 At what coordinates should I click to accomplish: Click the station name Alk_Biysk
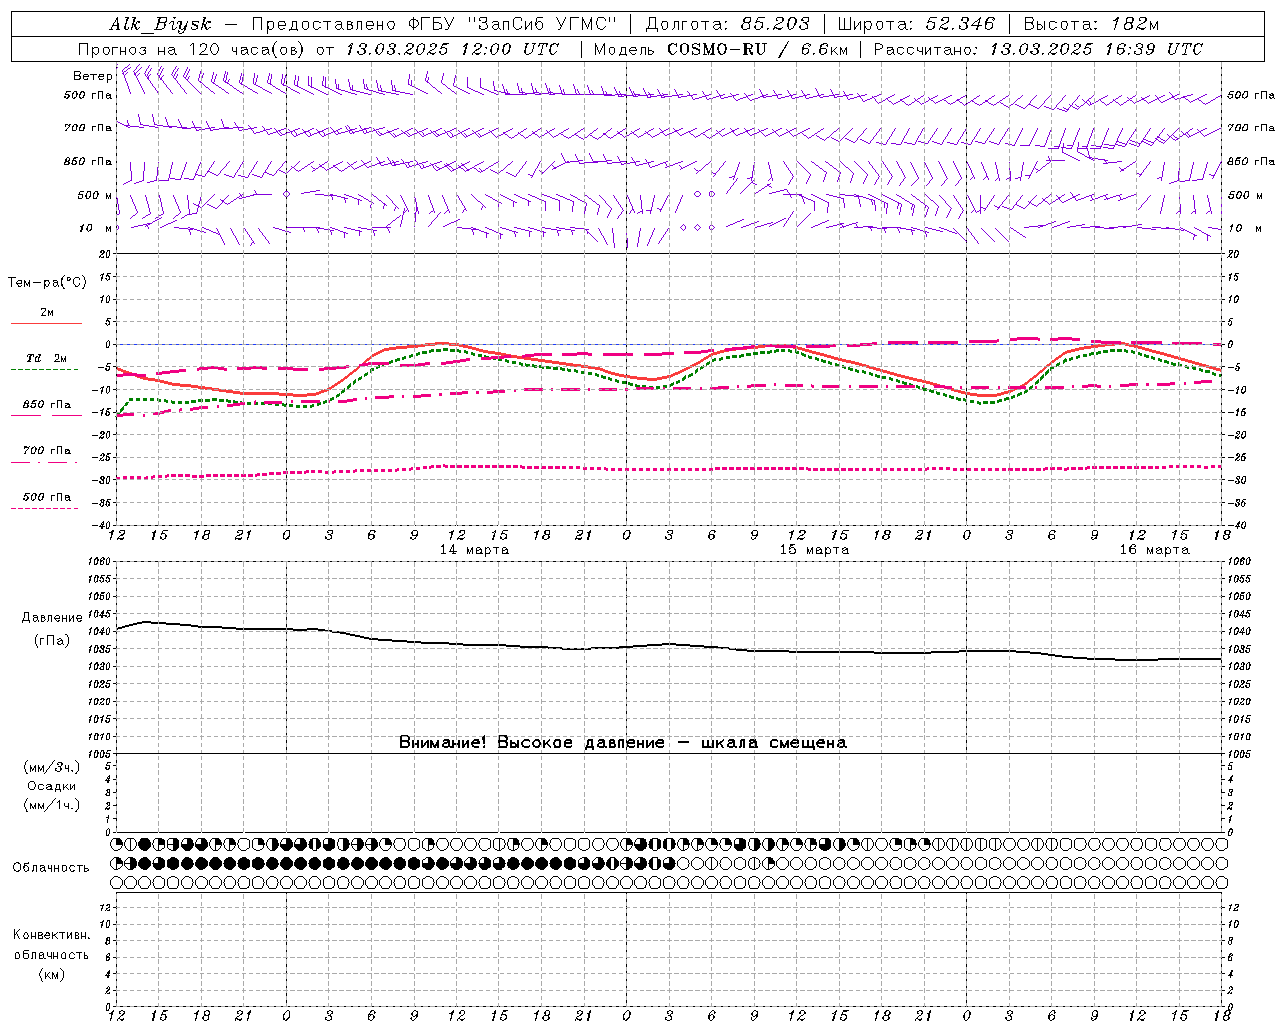click(x=160, y=24)
